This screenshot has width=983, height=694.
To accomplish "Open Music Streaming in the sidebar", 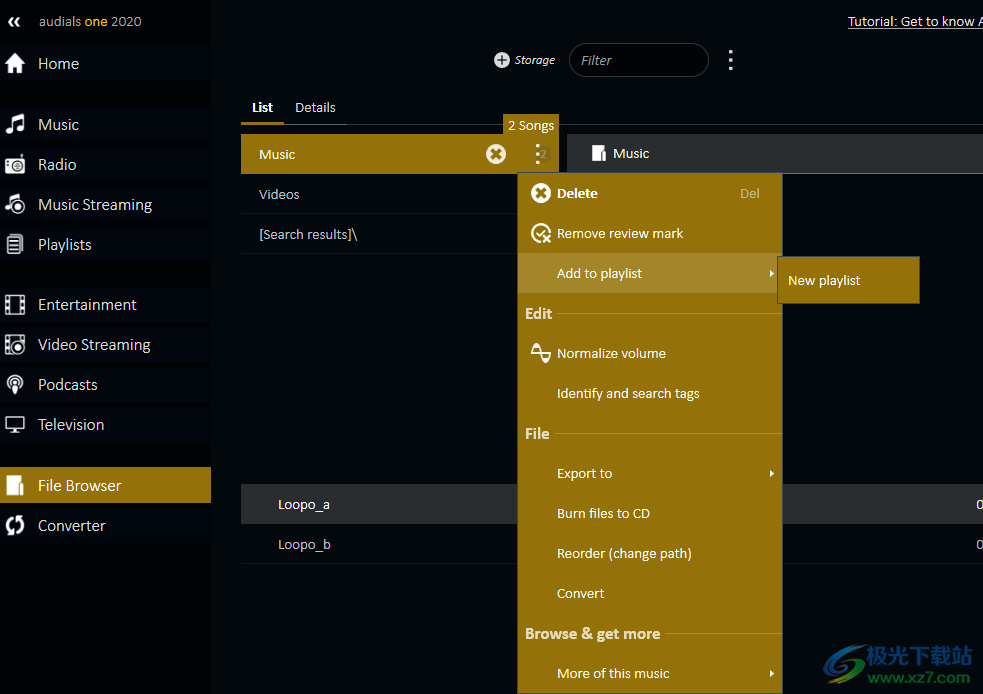I will [x=105, y=204].
